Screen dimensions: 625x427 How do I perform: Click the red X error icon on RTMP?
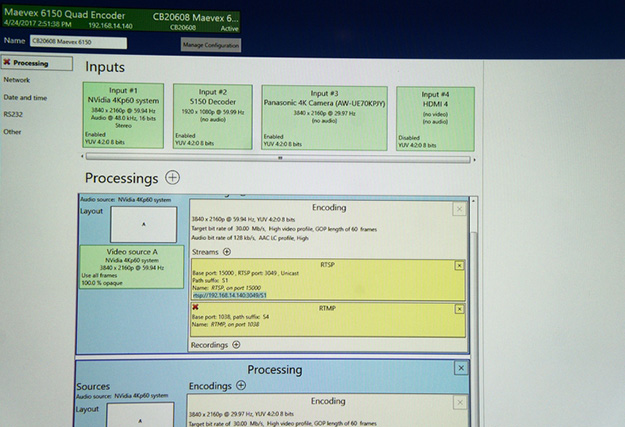pos(196,308)
